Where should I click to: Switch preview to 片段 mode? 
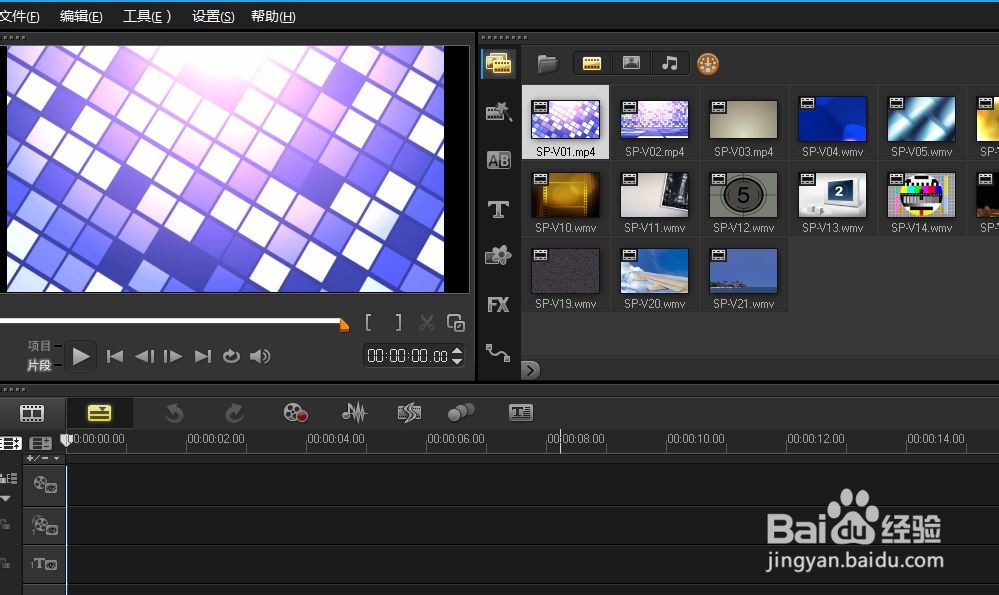tap(40, 365)
